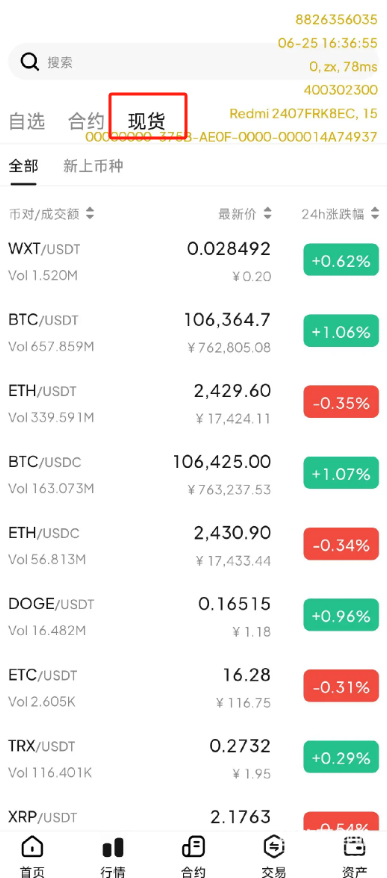The width and height of the screenshot is (387, 878).
Task: Click the +0.29% TRX/USDT change button
Action: tap(341, 758)
